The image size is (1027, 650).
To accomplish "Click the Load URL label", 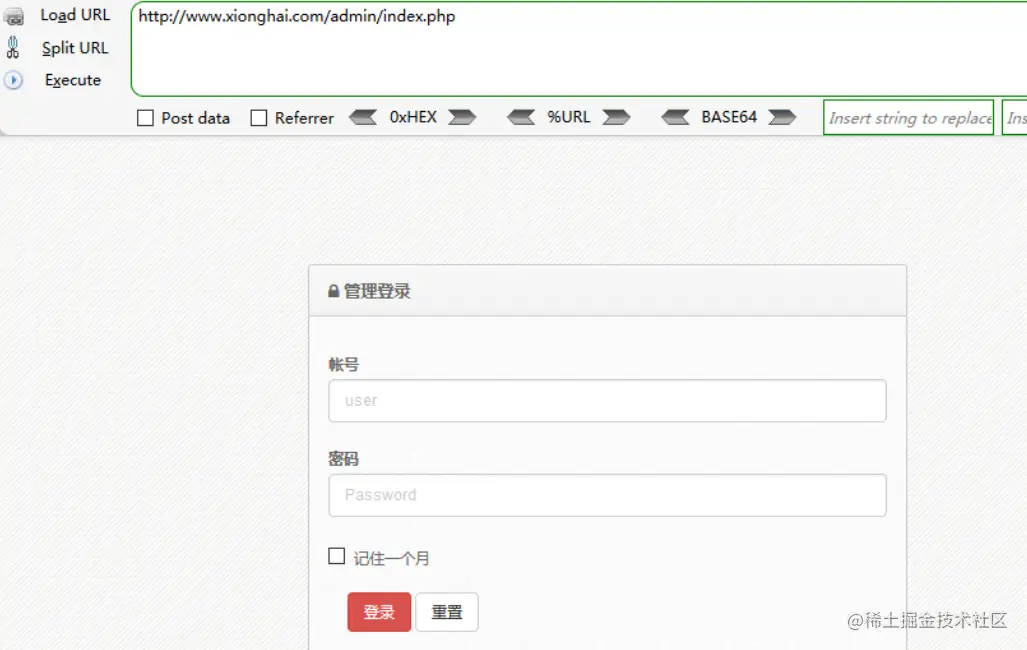I will point(75,15).
